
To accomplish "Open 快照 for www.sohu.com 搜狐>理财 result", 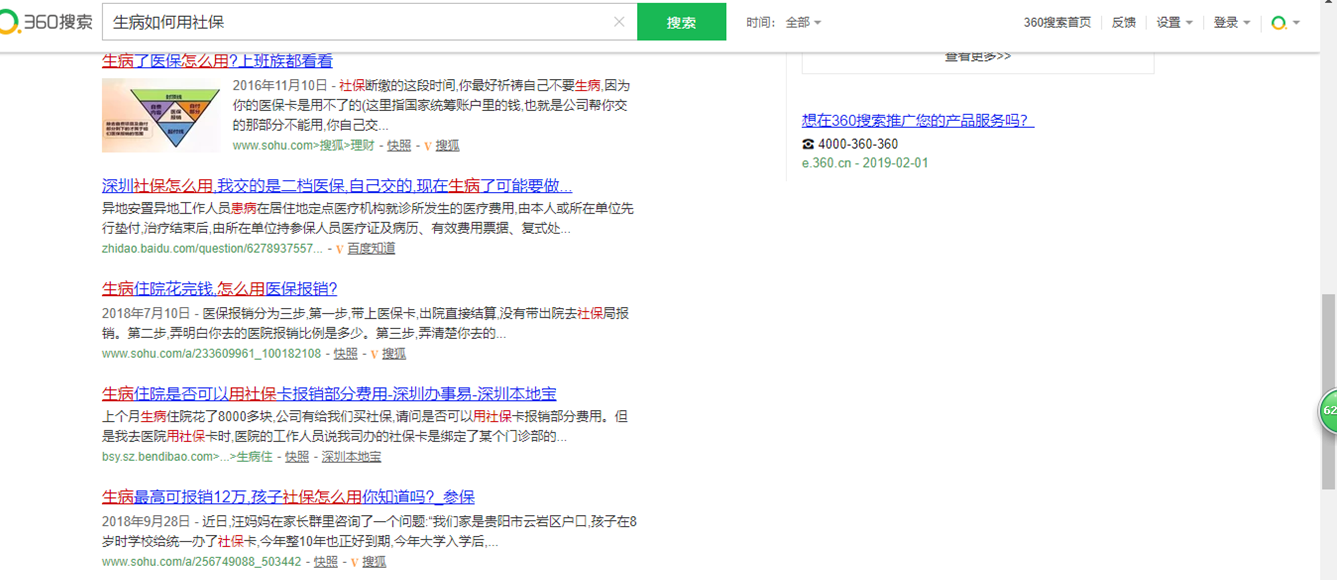I will (399, 145).
